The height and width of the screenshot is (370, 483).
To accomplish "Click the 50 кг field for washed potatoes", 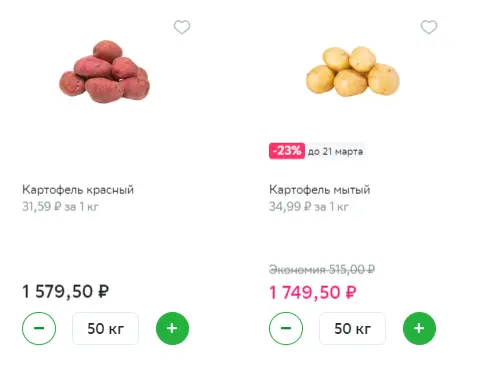I will click(x=352, y=329).
